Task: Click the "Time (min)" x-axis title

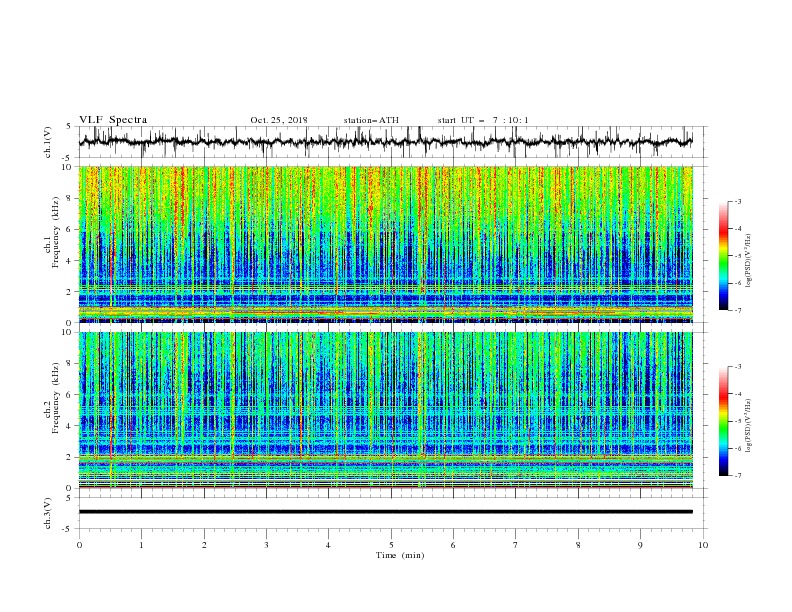Action: (x=400, y=555)
